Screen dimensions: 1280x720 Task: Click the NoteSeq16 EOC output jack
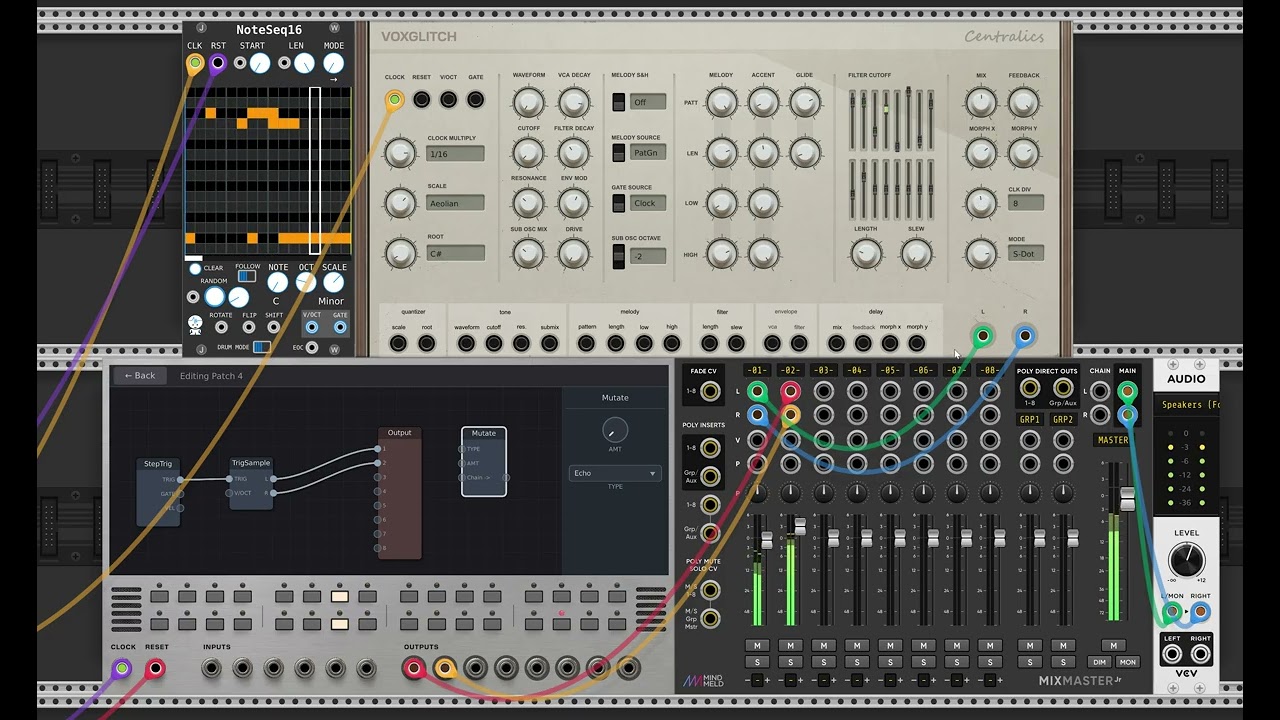pyautogui.click(x=312, y=348)
